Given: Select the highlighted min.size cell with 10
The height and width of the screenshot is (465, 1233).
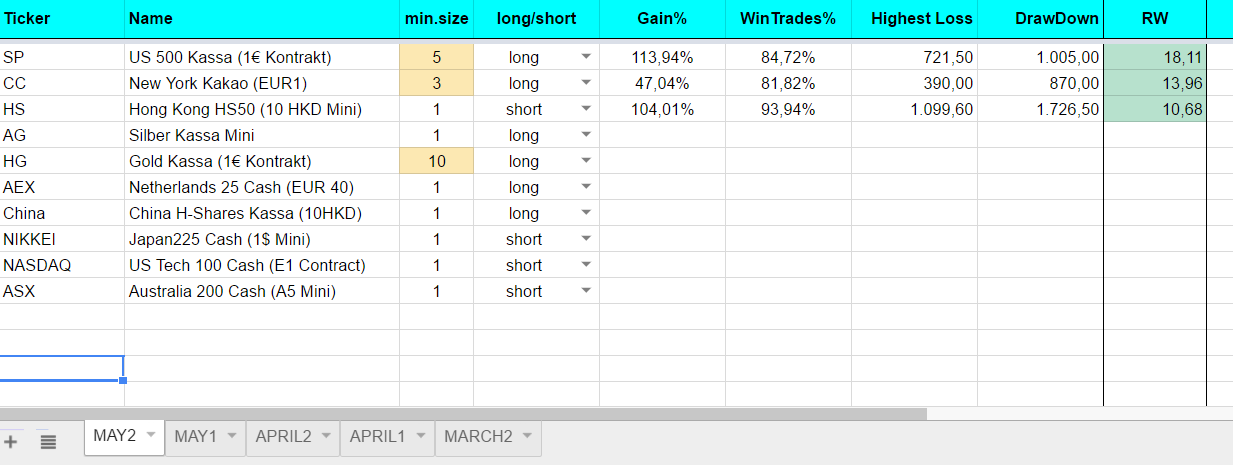Looking at the screenshot, I should [436, 161].
